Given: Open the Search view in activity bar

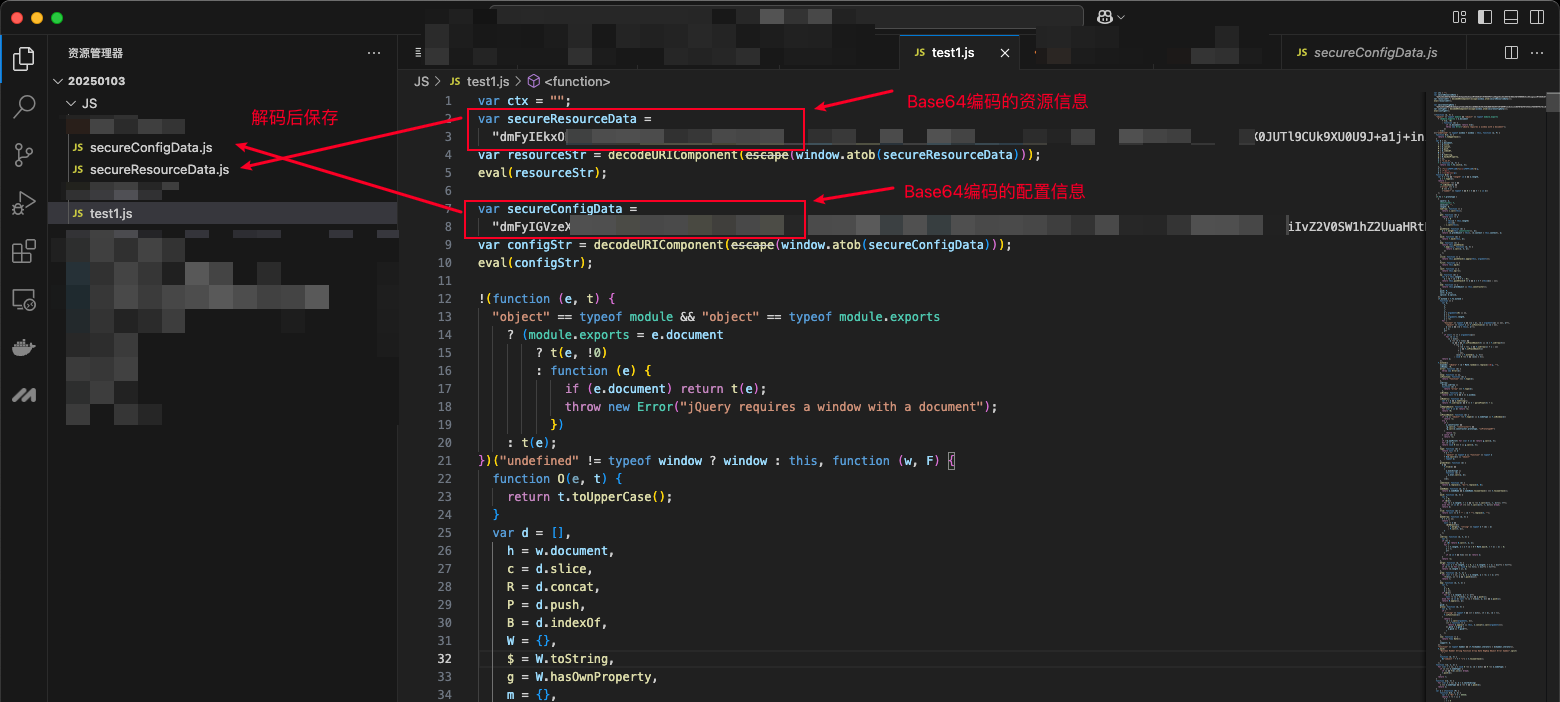Looking at the screenshot, I should [x=24, y=106].
